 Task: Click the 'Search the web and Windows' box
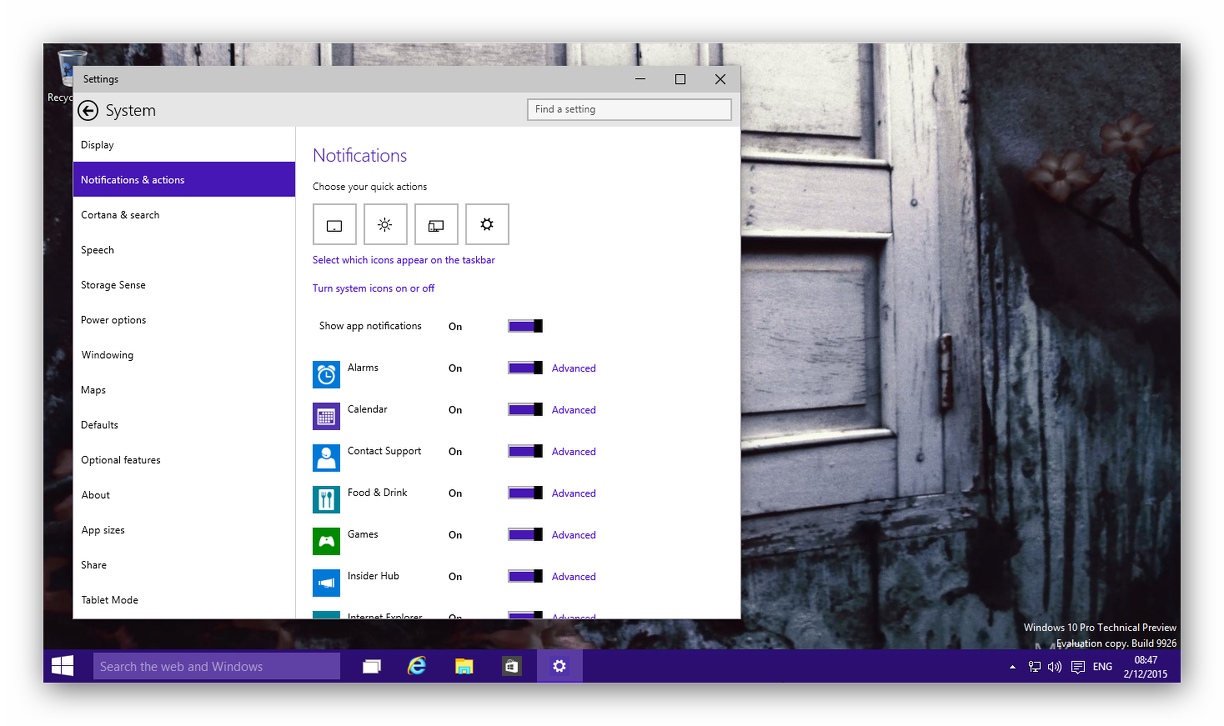217,666
